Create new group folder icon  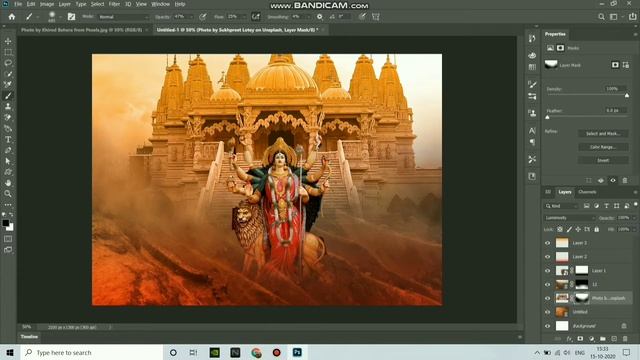pyautogui.click(x=603, y=339)
